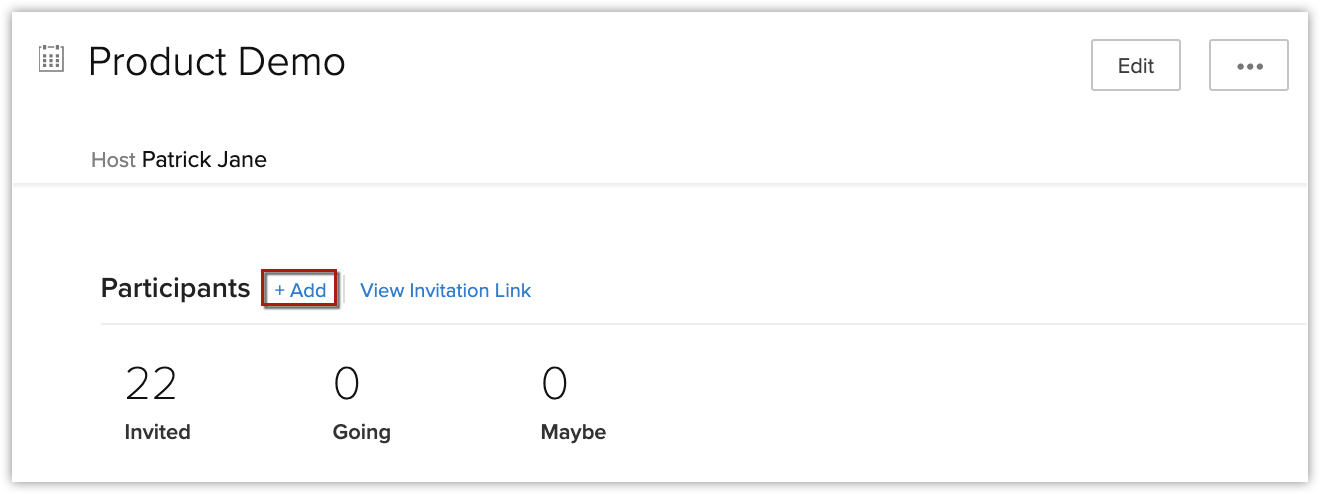The height and width of the screenshot is (494, 1320).
Task: Click the Host field label
Action: [x=113, y=159]
